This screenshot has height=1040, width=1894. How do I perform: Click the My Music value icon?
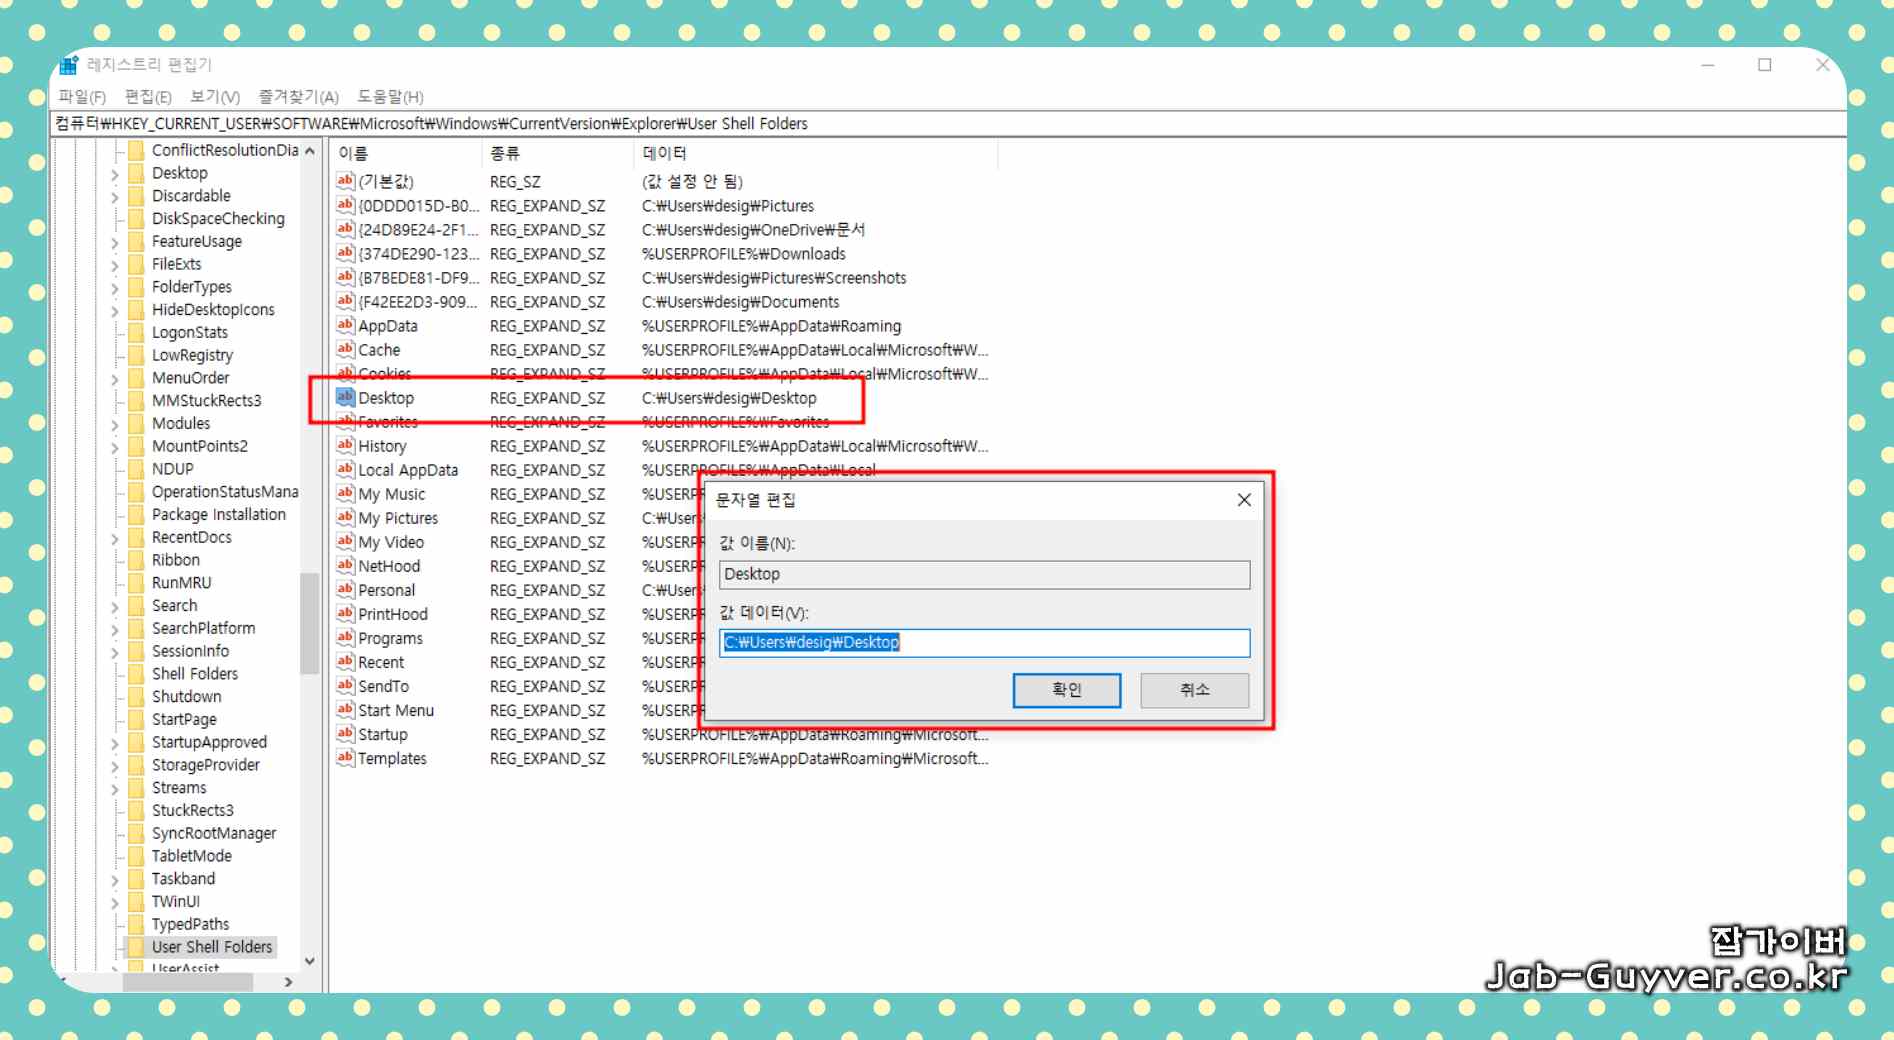pyautogui.click(x=345, y=493)
